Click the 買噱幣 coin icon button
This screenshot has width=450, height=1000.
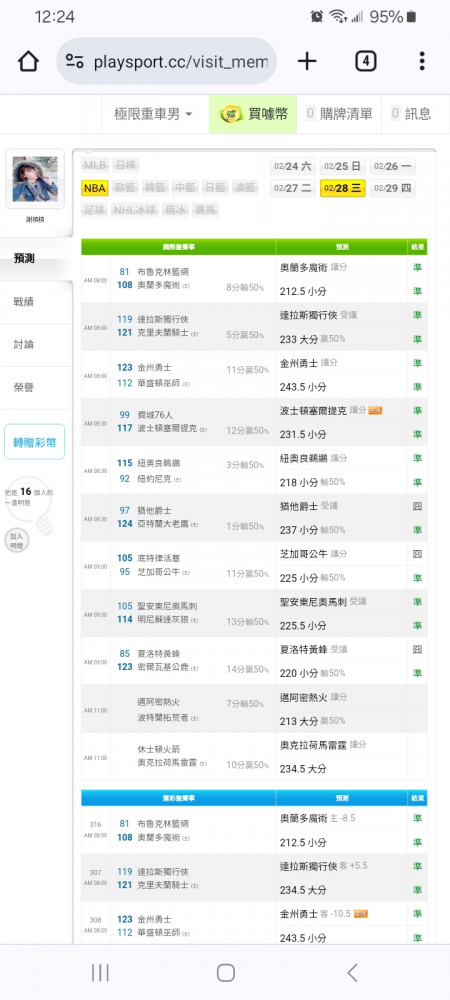click(x=254, y=114)
